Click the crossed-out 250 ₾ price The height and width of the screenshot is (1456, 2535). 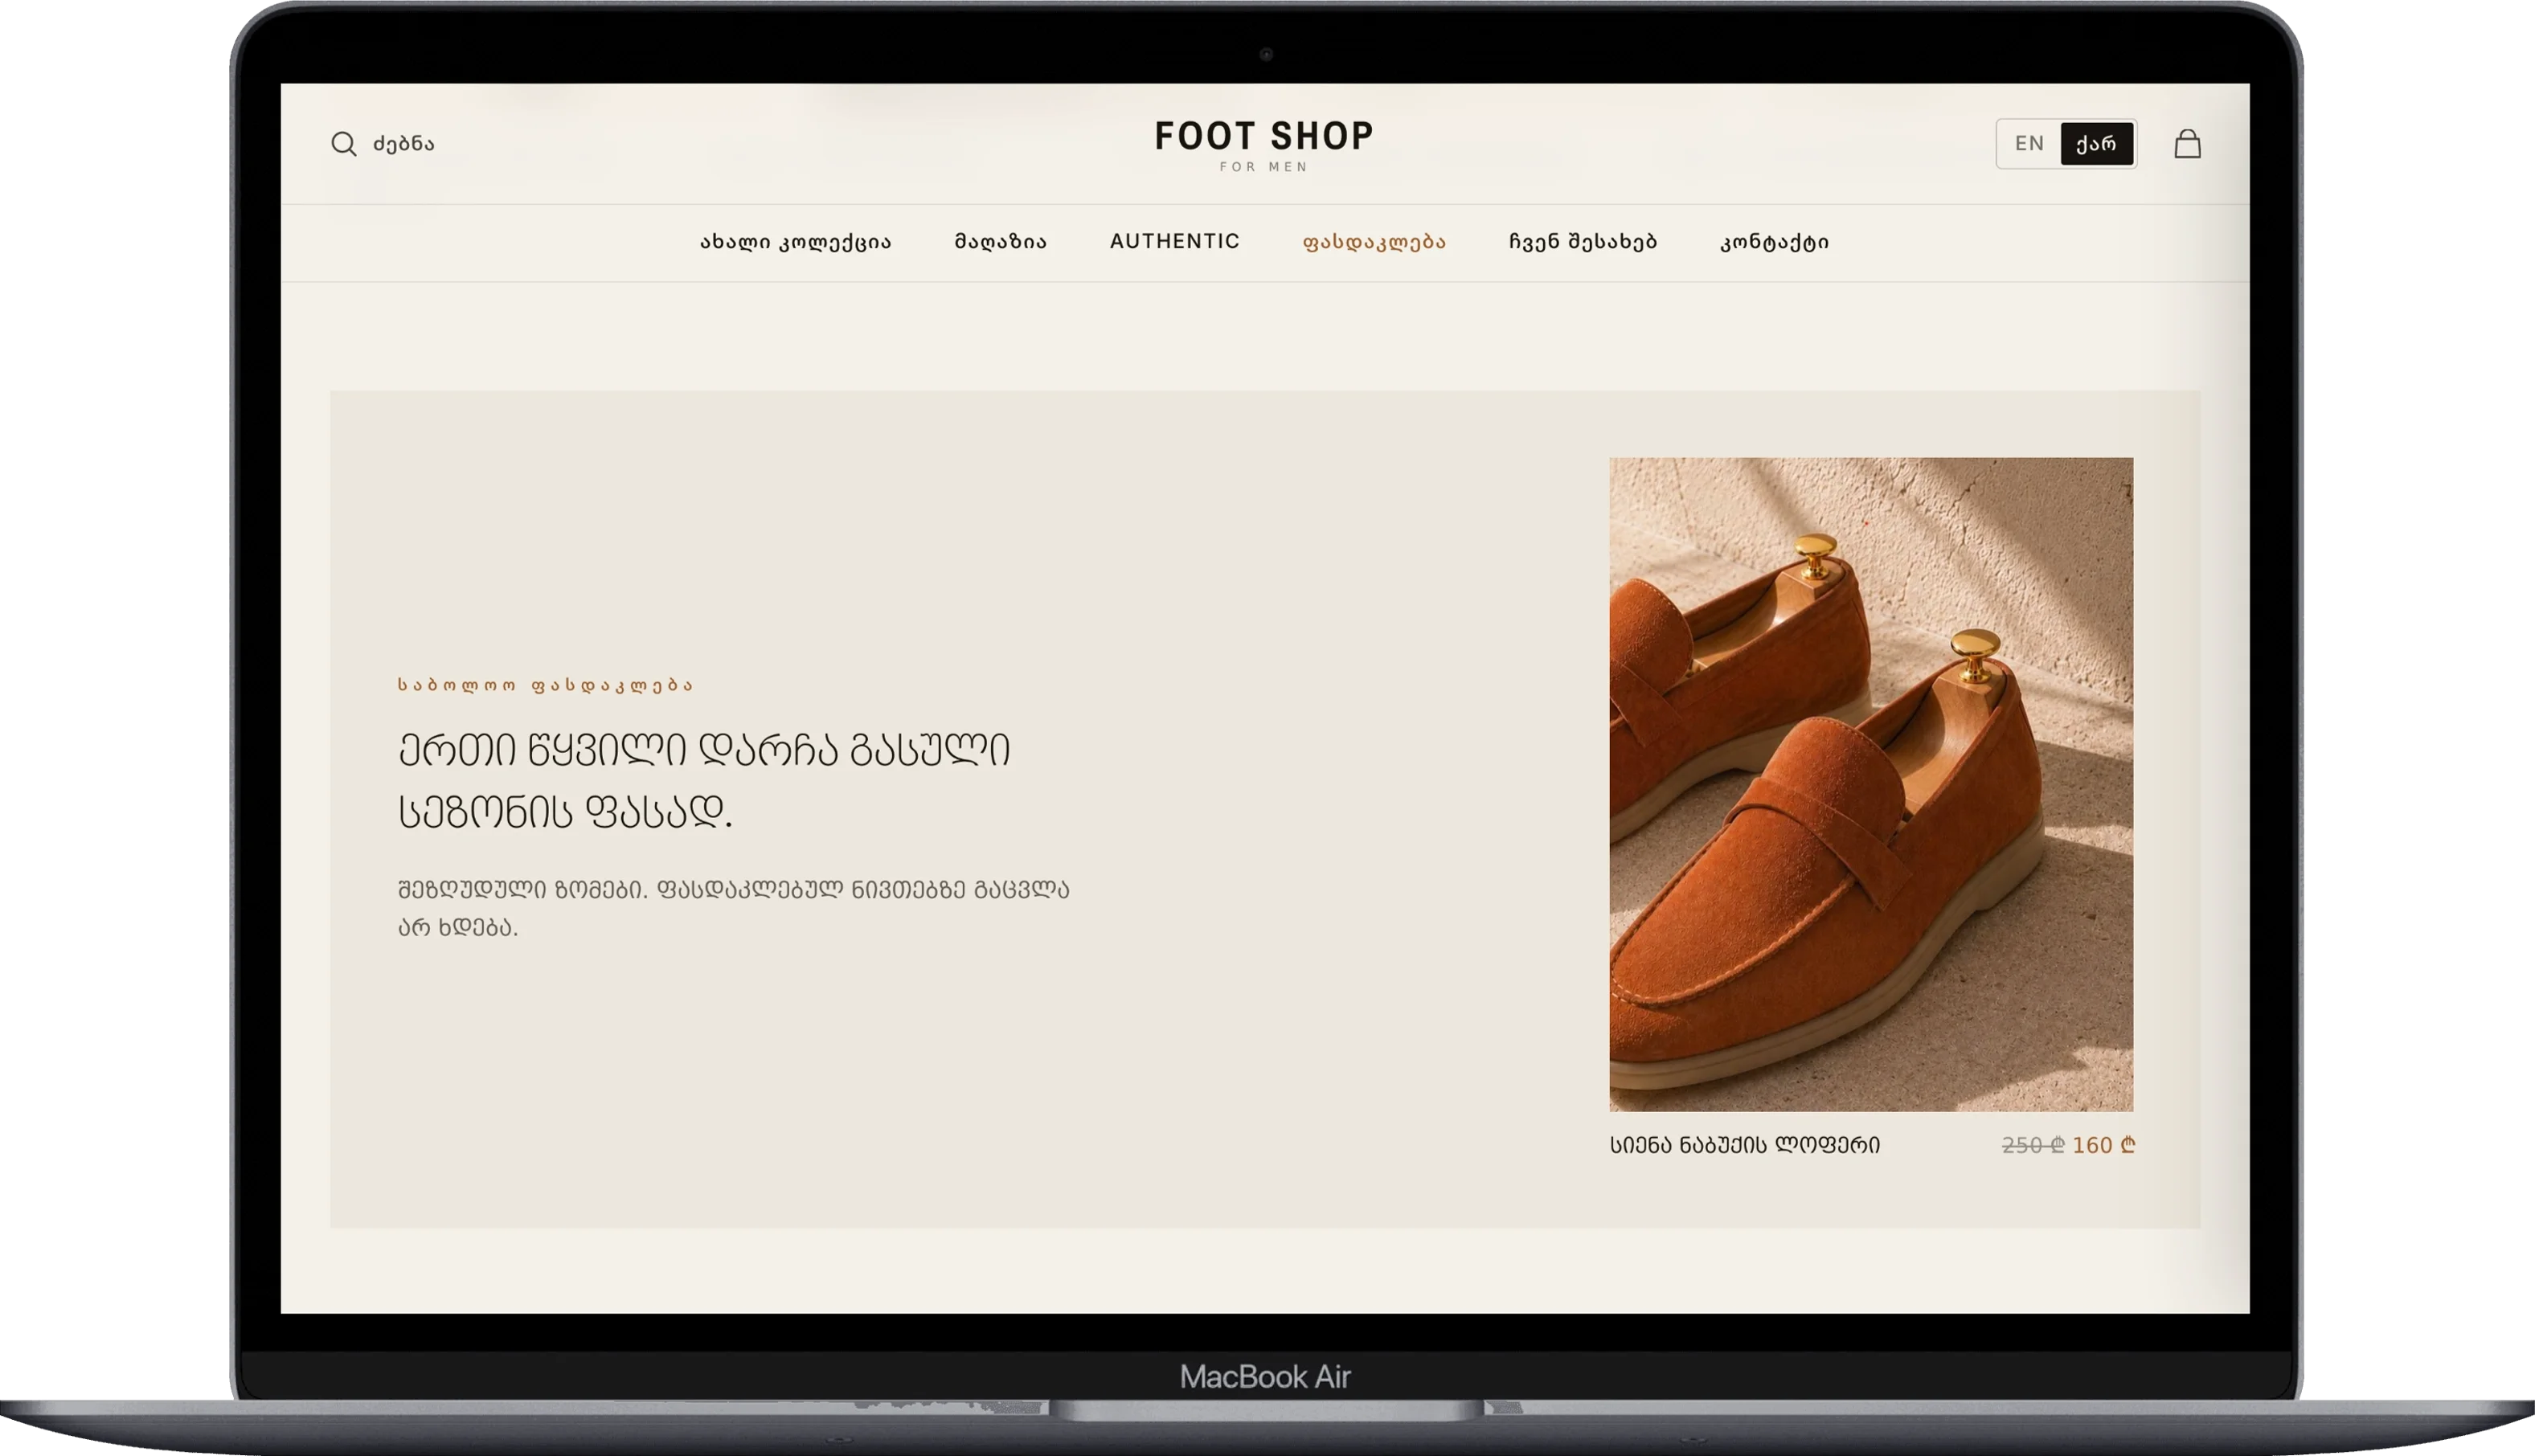(x=2033, y=1145)
